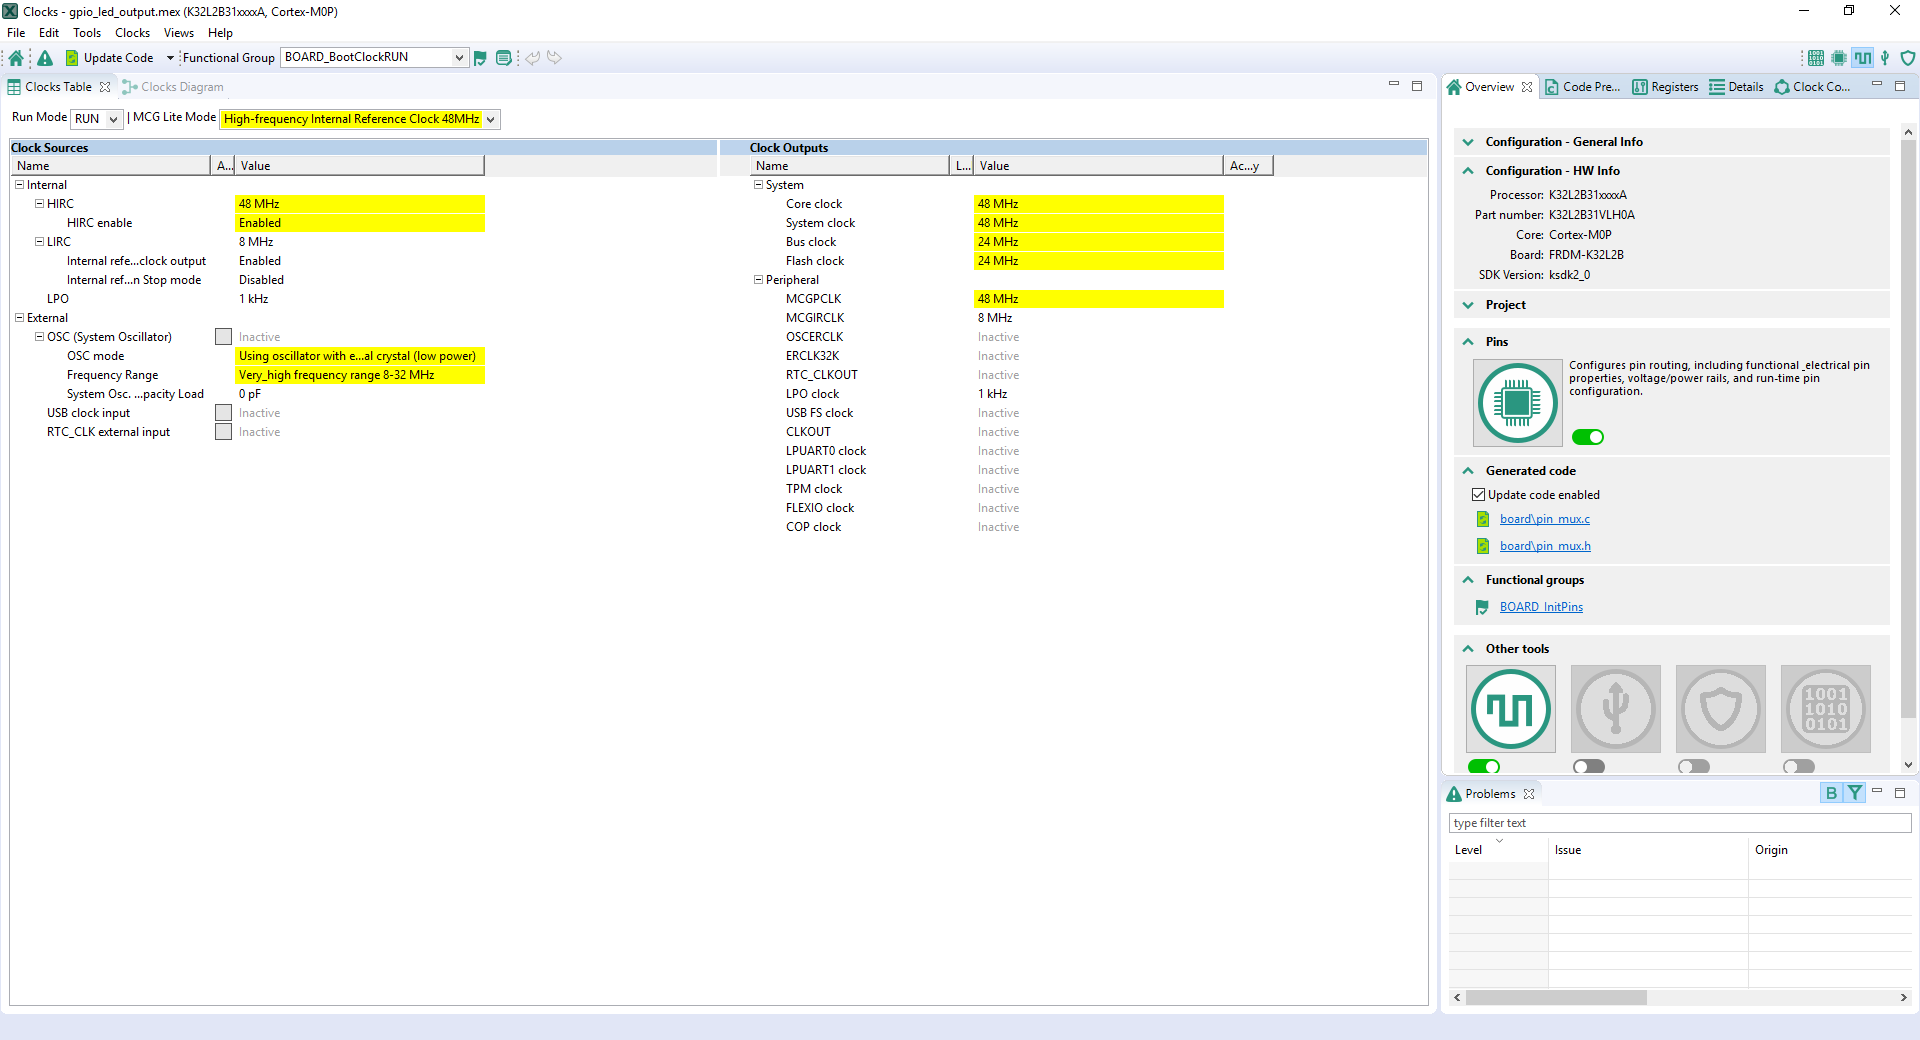
Task: Click the binary peripherals icon in top-right toolbar
Action: tap(1815, 58)
